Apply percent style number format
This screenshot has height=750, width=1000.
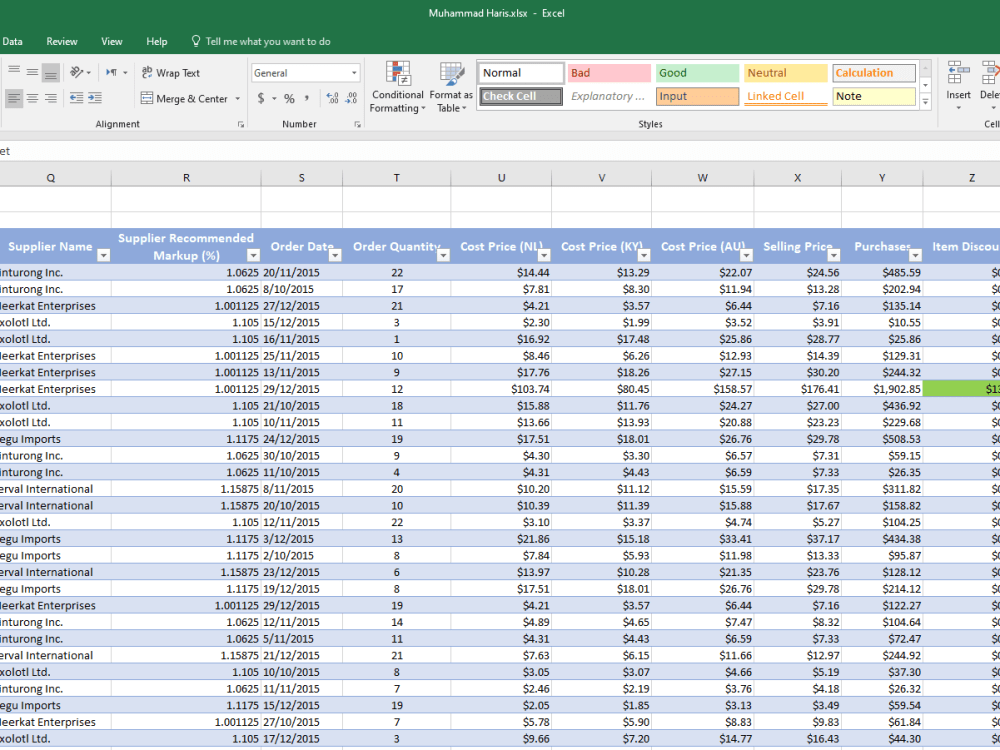289,99
